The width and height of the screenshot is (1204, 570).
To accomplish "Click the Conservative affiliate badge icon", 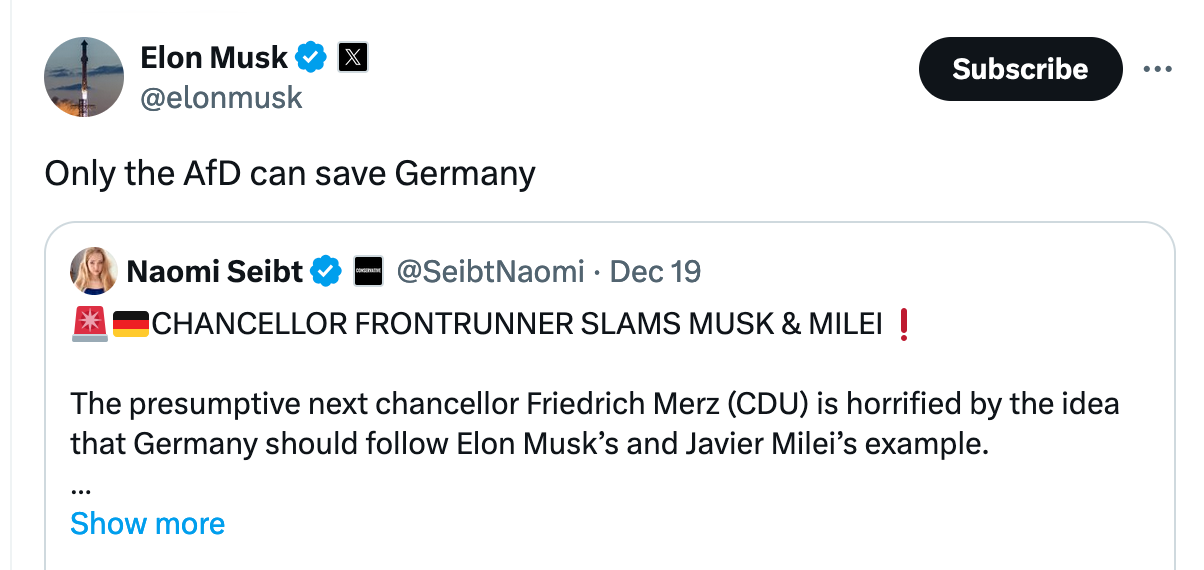I will [x=370, y=271].
